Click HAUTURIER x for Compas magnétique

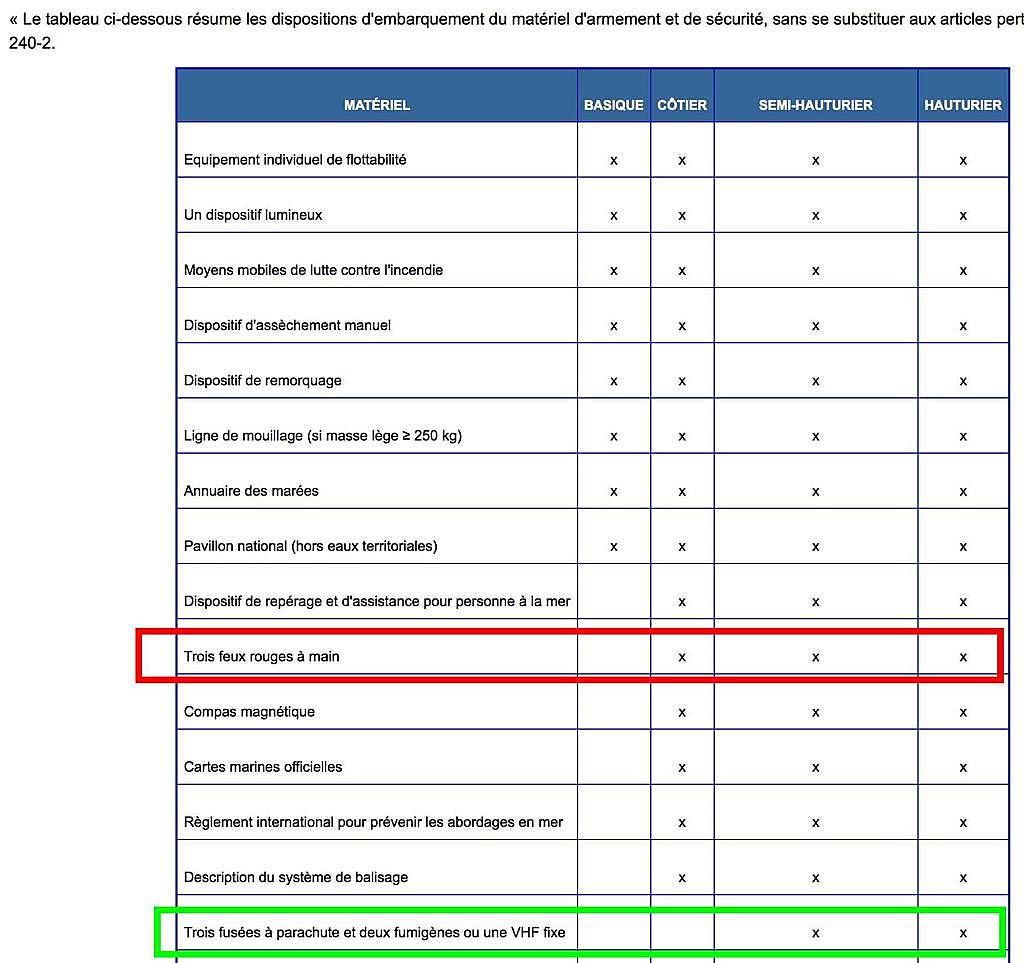(963, 713)
